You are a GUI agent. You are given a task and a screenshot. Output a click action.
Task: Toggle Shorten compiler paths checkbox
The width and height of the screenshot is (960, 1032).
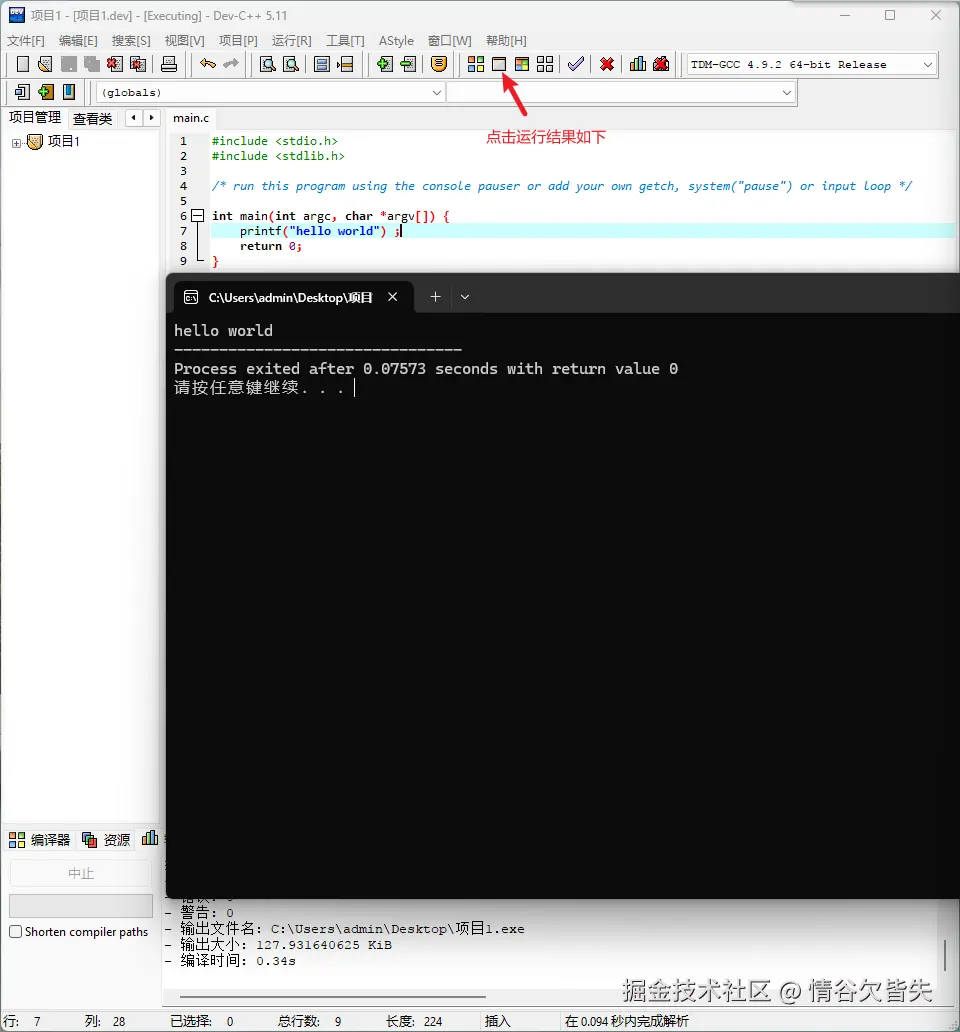[x=16, y=931]
